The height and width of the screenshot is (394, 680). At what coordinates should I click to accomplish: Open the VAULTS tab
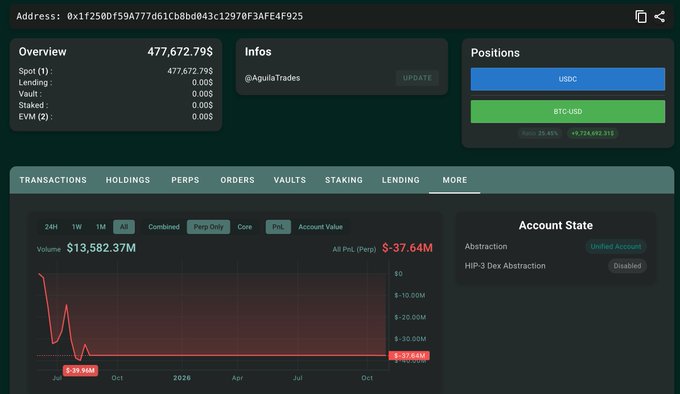290,180
